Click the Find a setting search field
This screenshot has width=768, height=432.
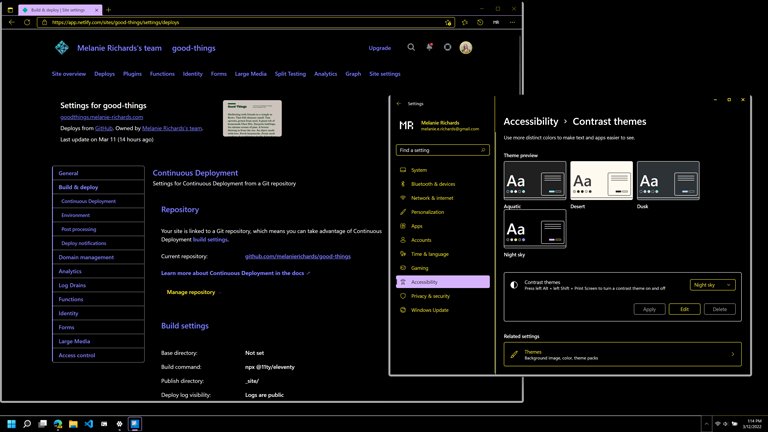(x=442, y=150)
